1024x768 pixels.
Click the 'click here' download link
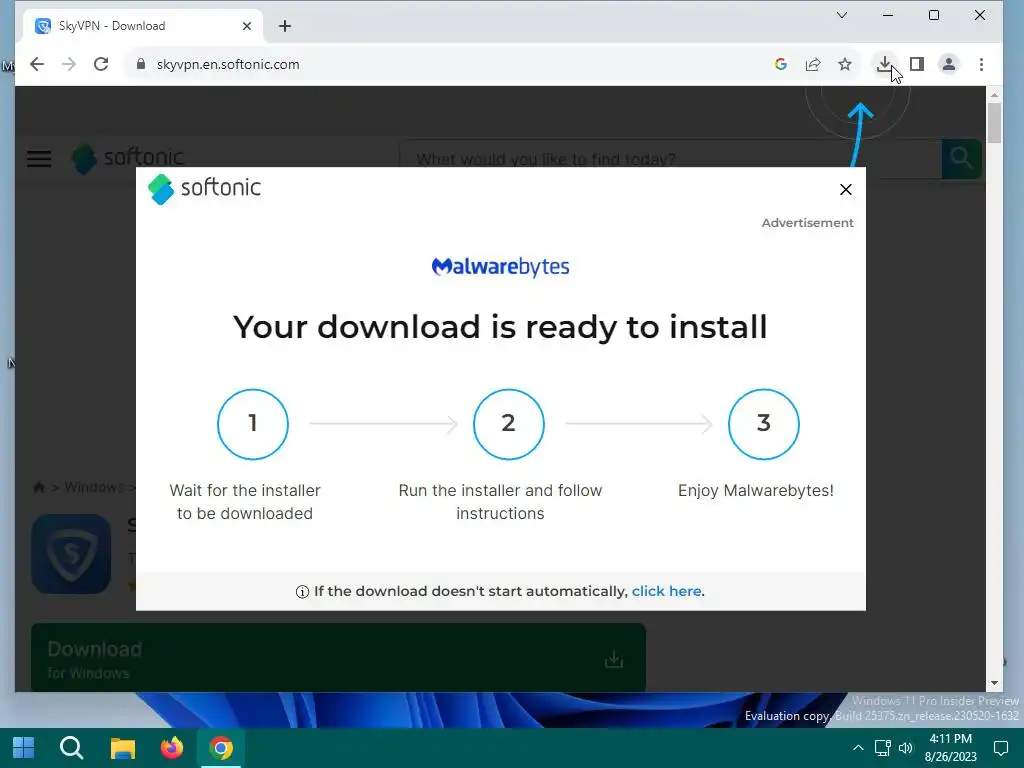click(666, 591)
